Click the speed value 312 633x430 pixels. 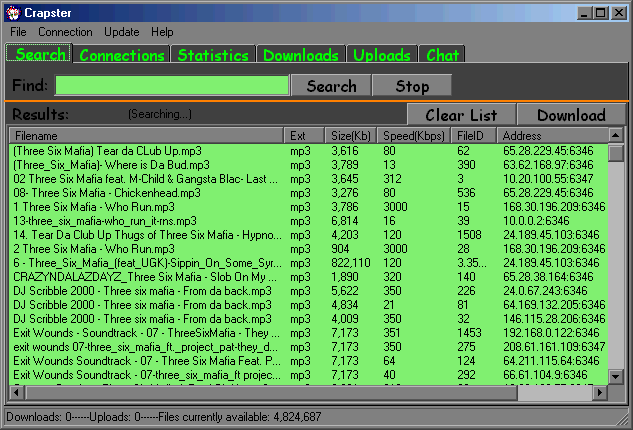point(392,179)
